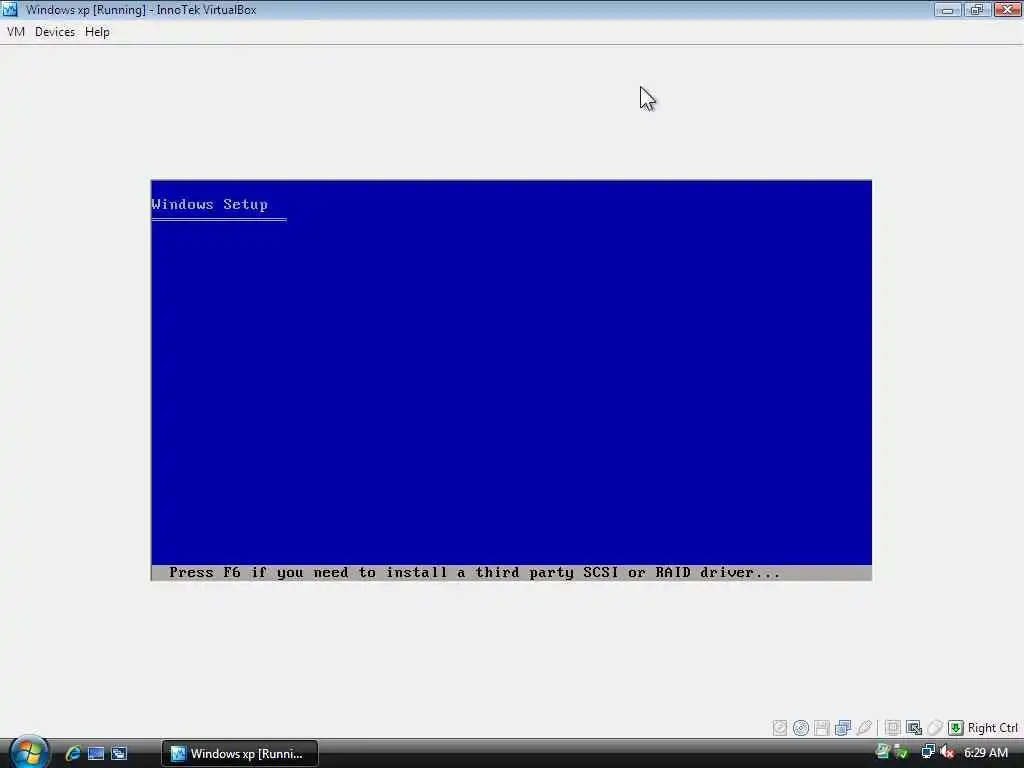This screenshot has width=1024, height=768.
Task: Click the network connection tray icon
Action: coord(928,752)
